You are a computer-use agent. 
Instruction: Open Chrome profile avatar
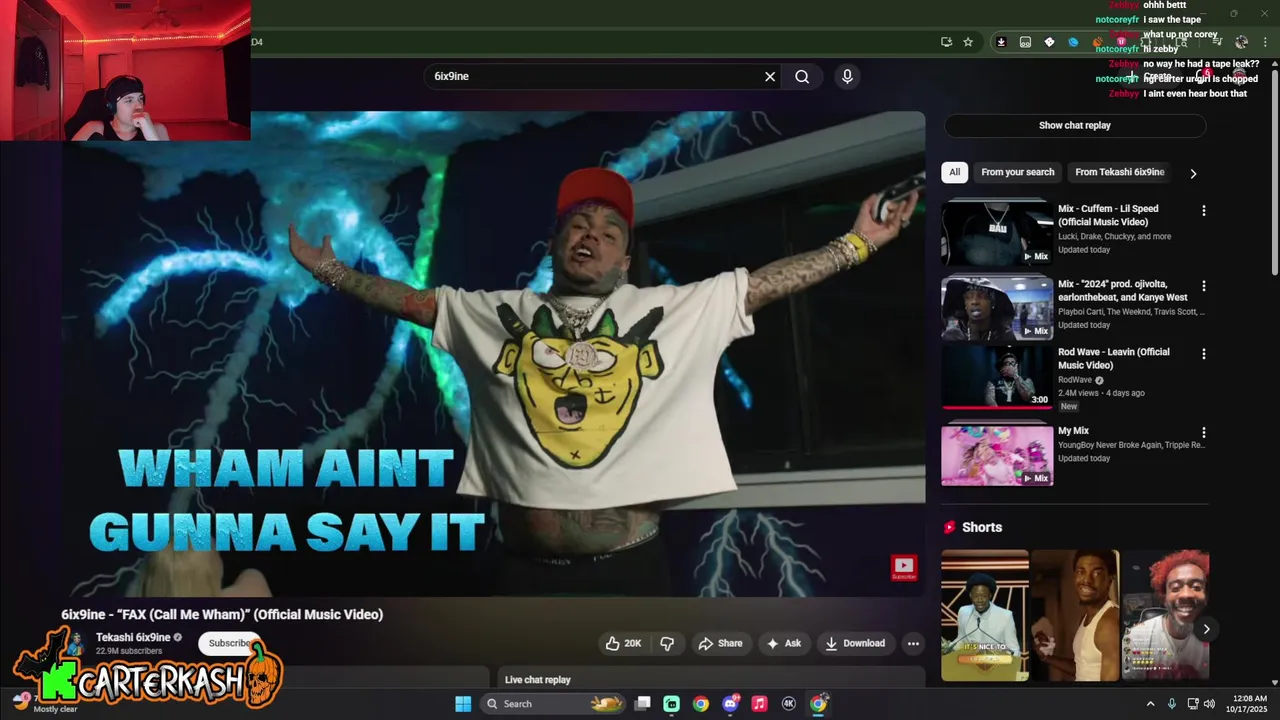1241,42
